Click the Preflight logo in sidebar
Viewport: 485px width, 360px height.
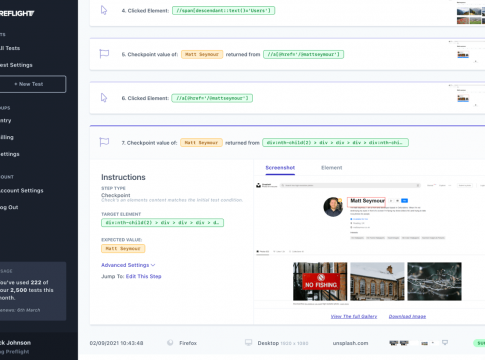[17, 14]
